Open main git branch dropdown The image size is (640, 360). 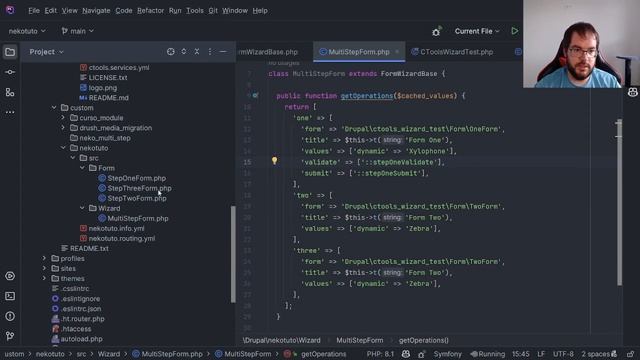(x=78, y=31)
